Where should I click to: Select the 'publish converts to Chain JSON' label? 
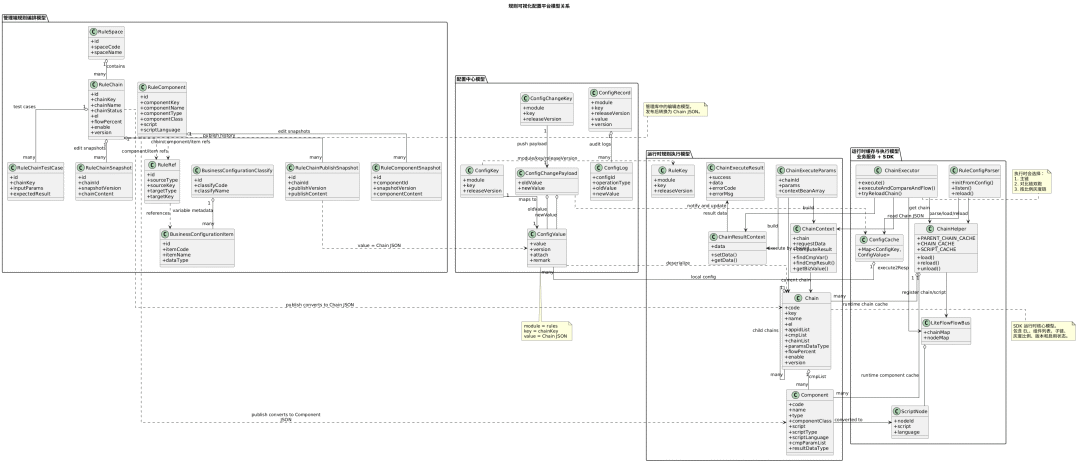coord(320,304)
